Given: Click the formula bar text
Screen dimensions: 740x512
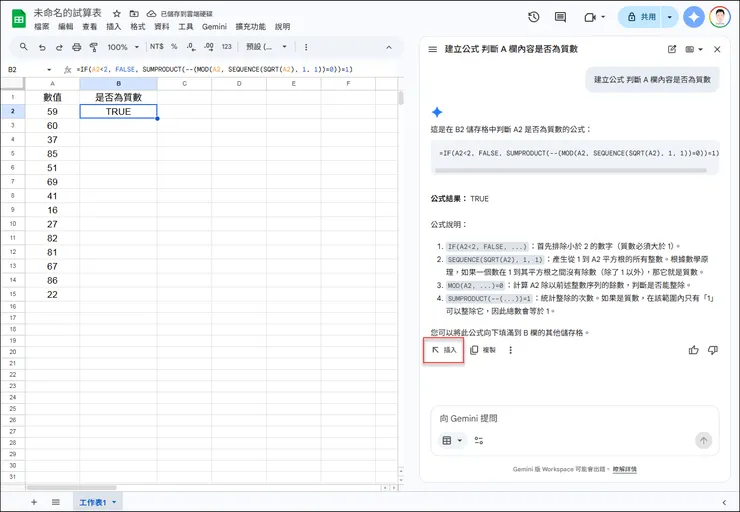Looking at the screenshot, I should pyautogui.click(x=215, y=69).
